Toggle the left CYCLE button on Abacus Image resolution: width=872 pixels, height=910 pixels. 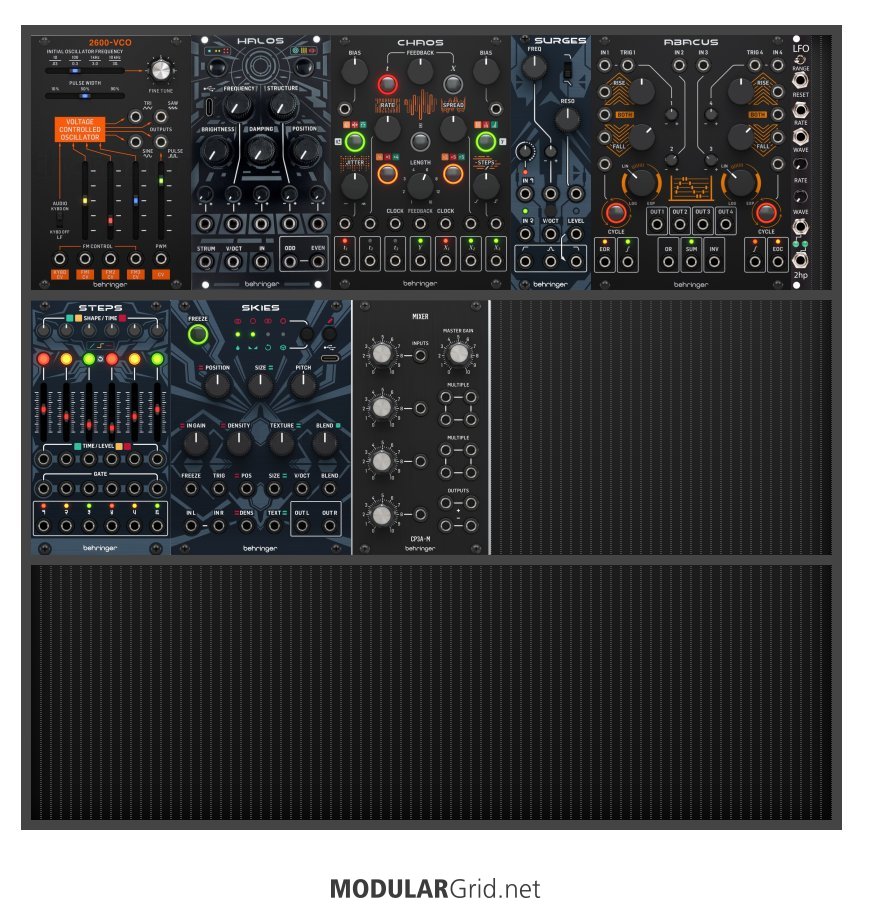615,213
